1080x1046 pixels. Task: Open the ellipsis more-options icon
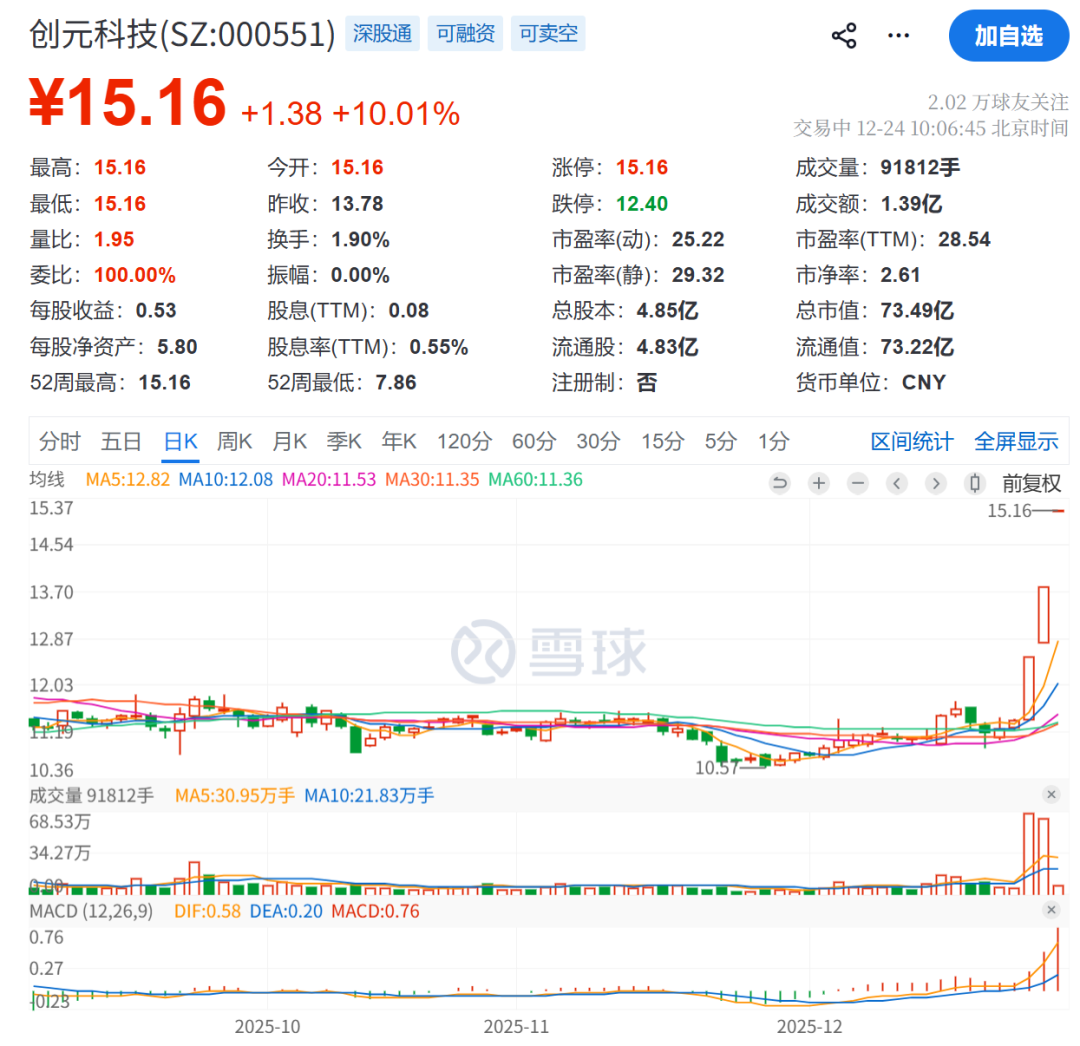(x=897, y=35)
